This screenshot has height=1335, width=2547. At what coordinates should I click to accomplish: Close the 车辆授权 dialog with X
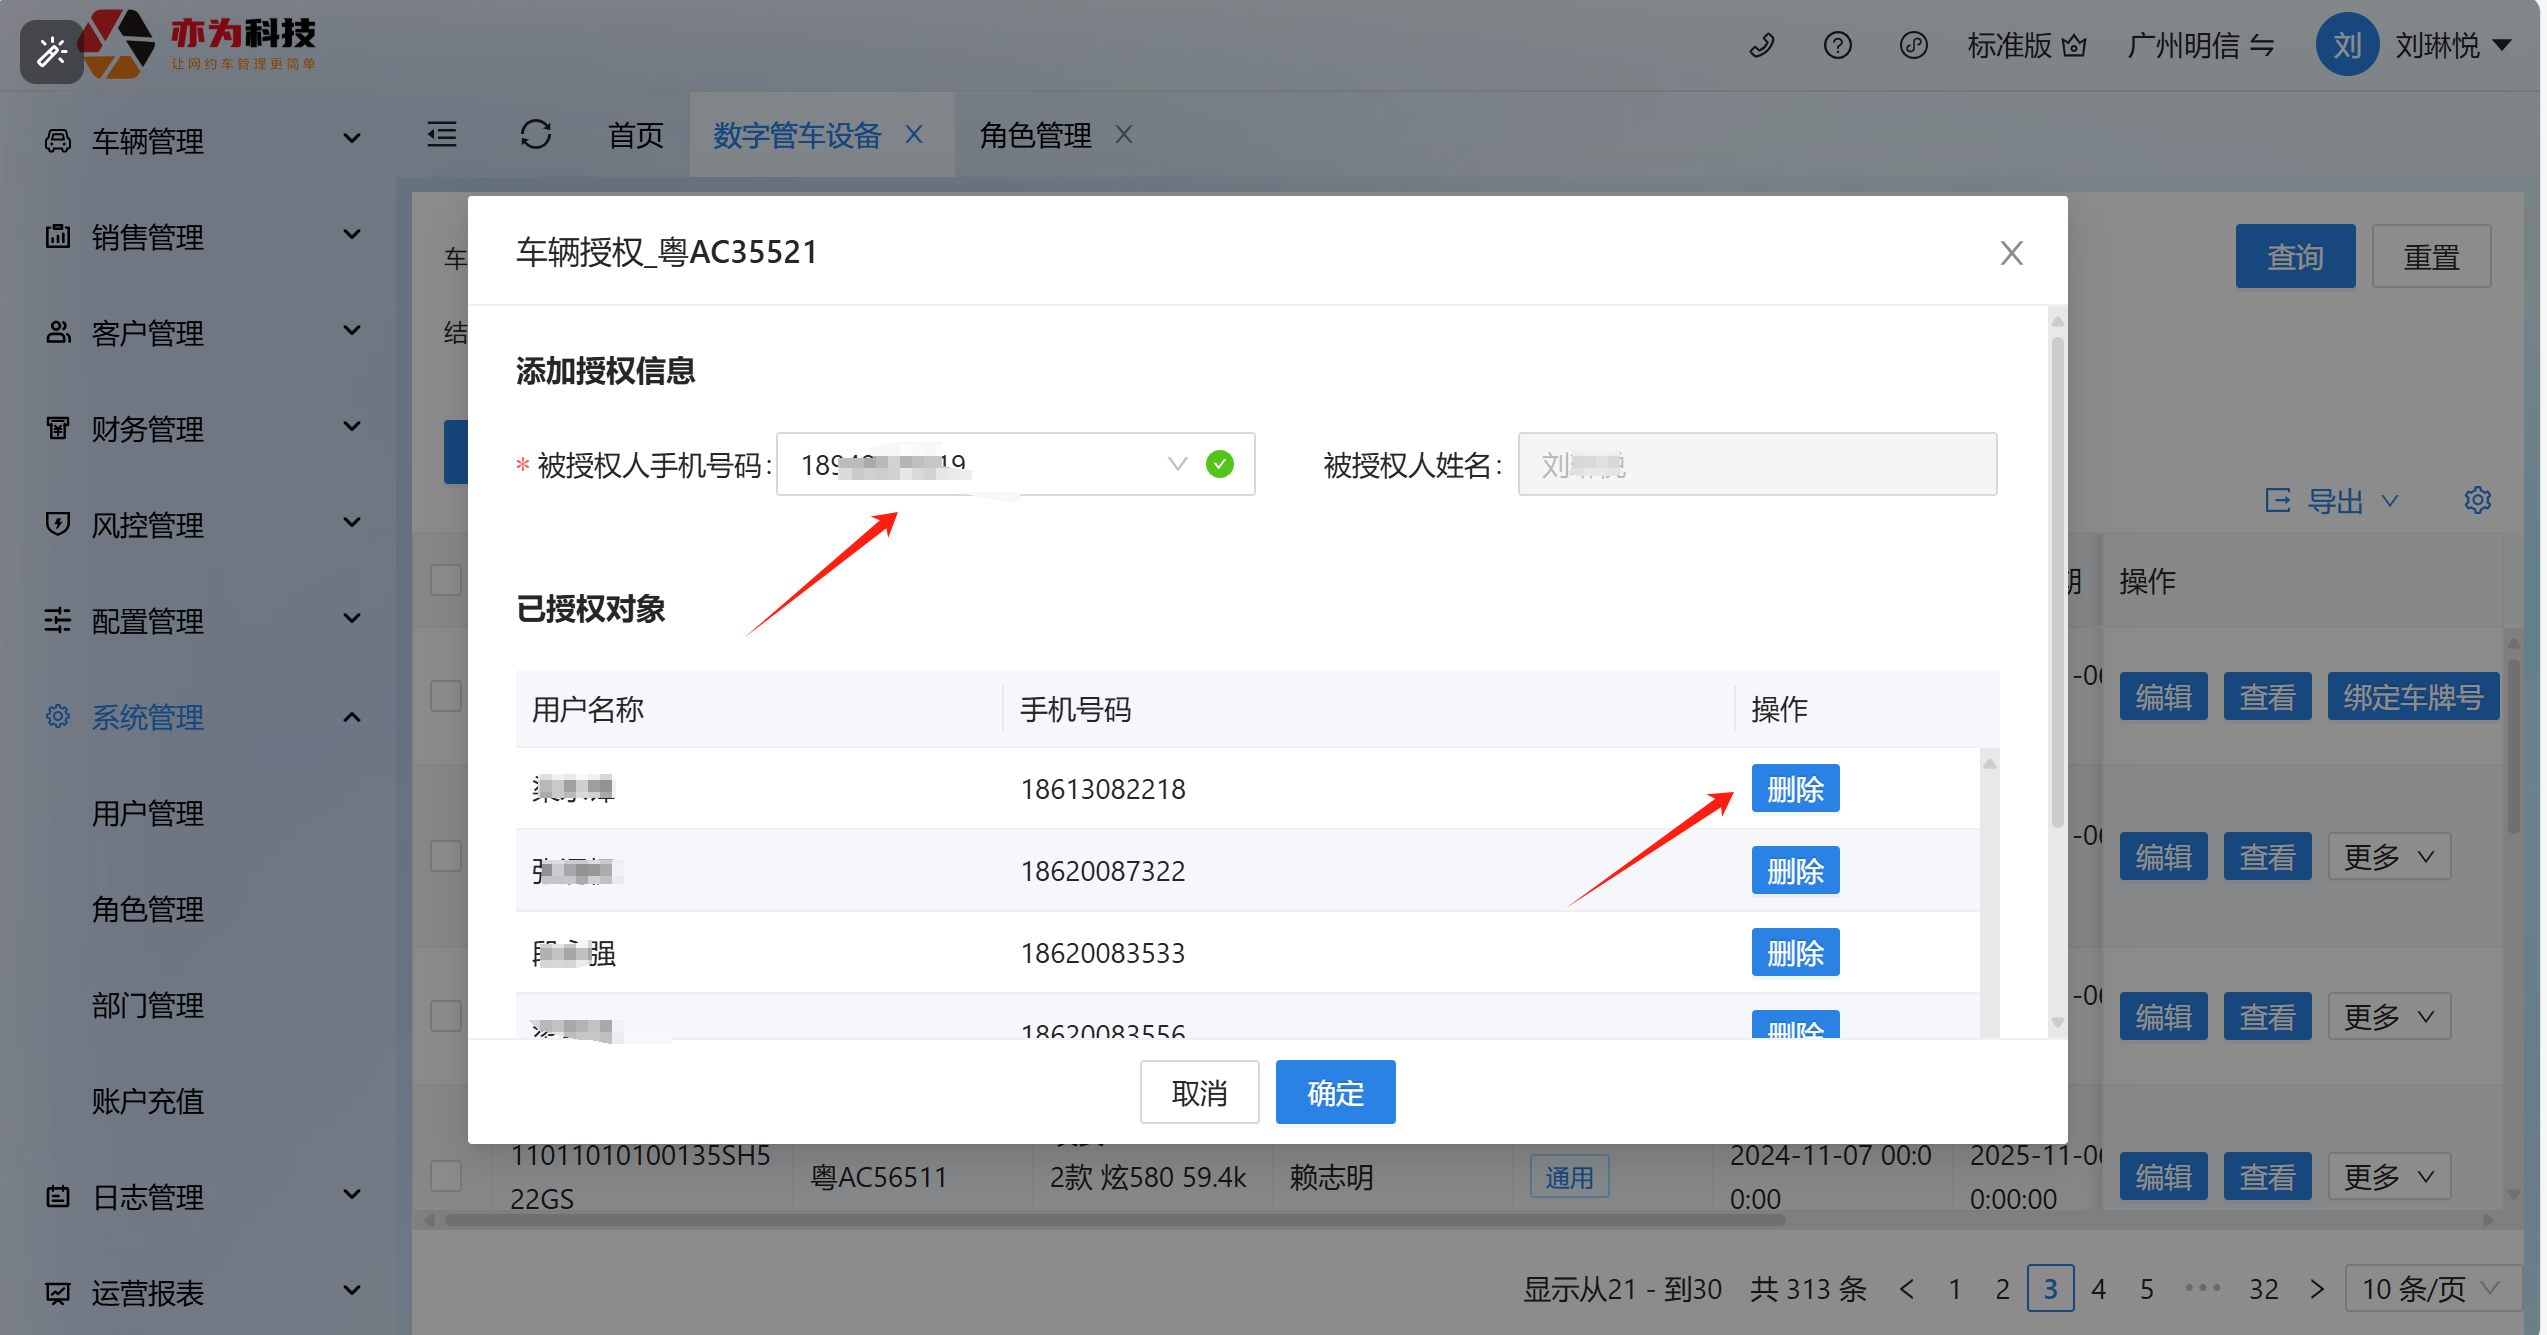coord(2011,253)
